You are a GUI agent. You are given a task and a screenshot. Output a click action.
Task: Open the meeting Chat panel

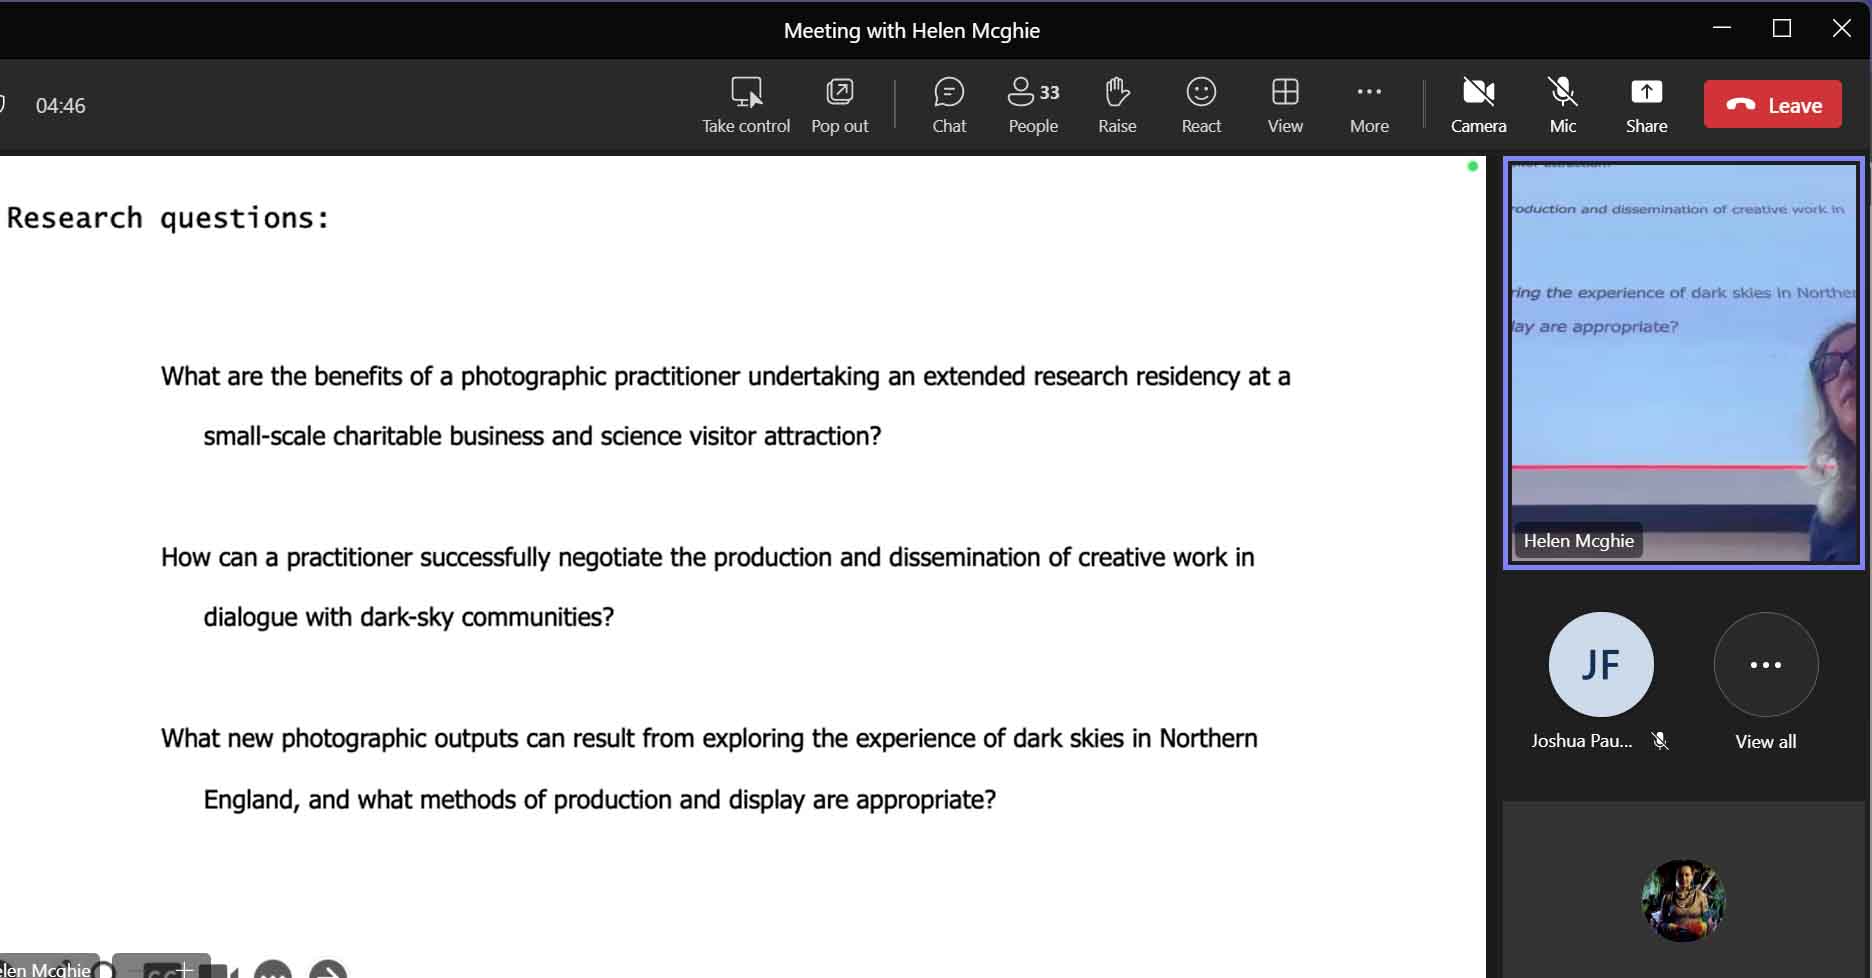[x=948, y=105]
